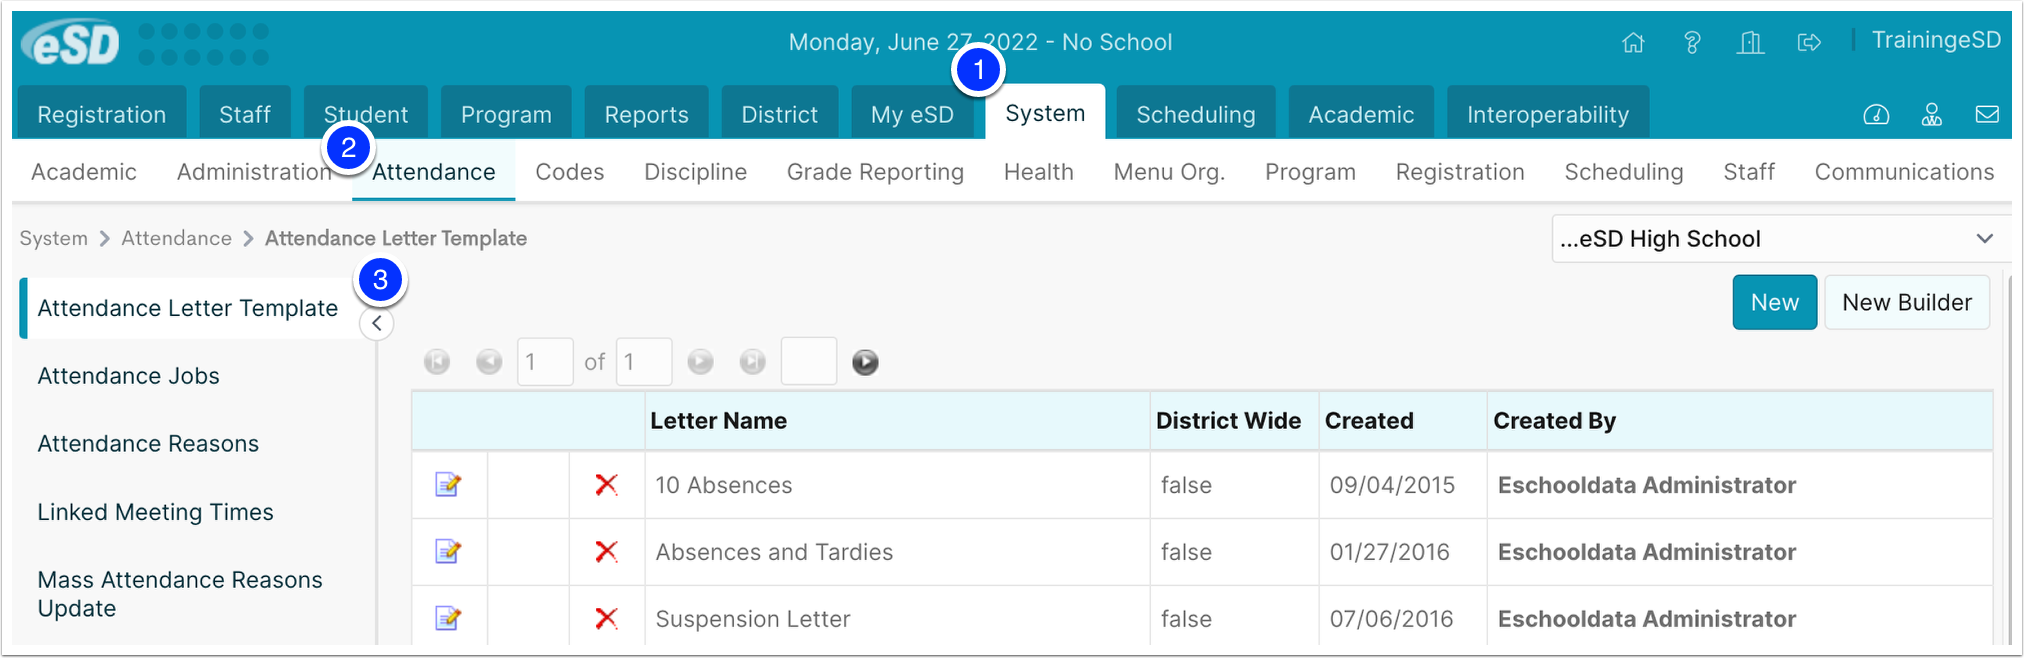Open the help question mark icon
Viewport: 2024px width, 658px height.
(x=1692, y=42)
